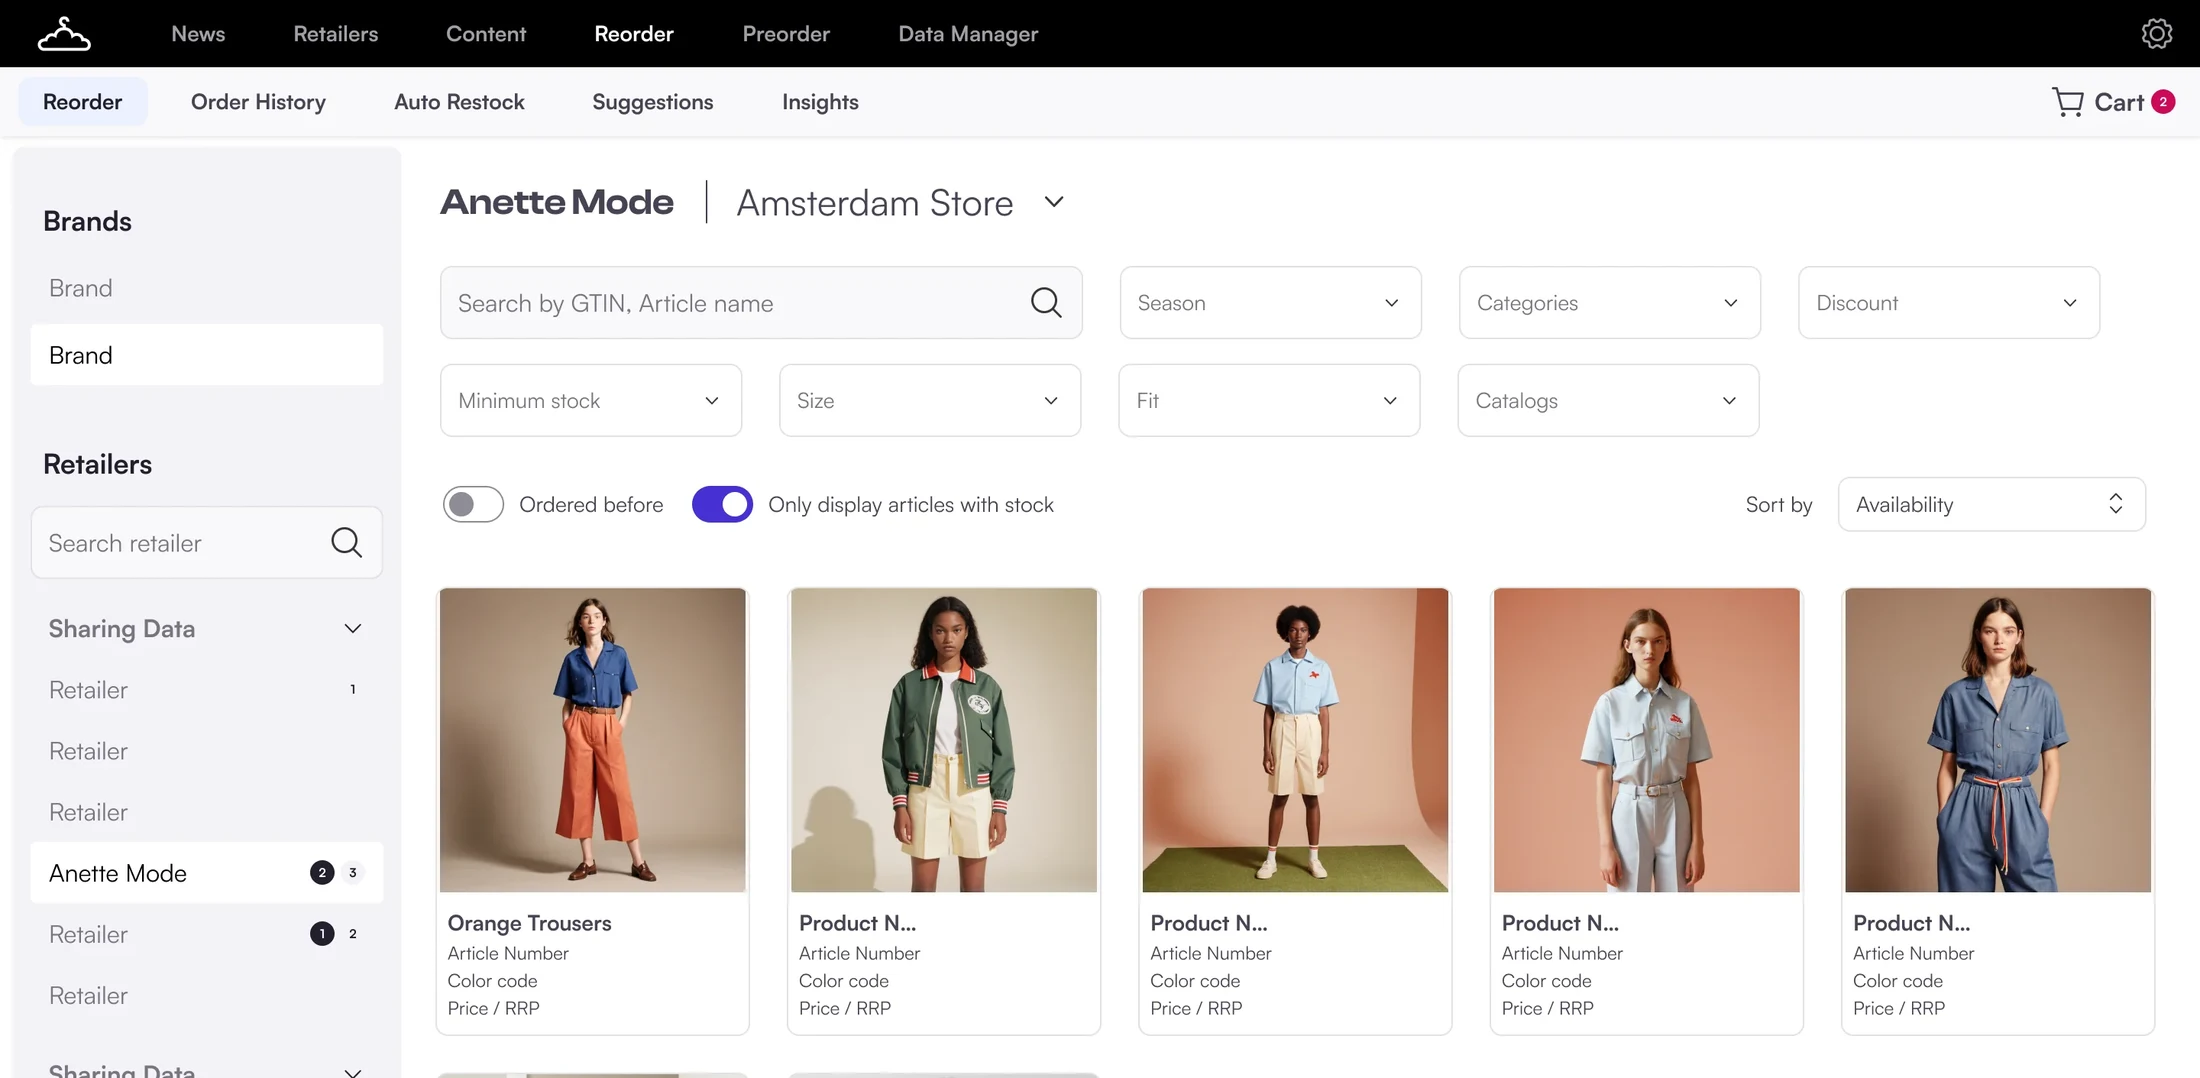Open the Season dropdown
The height and width of the screenshot is (1078, 2200).
coord(1270,302)
